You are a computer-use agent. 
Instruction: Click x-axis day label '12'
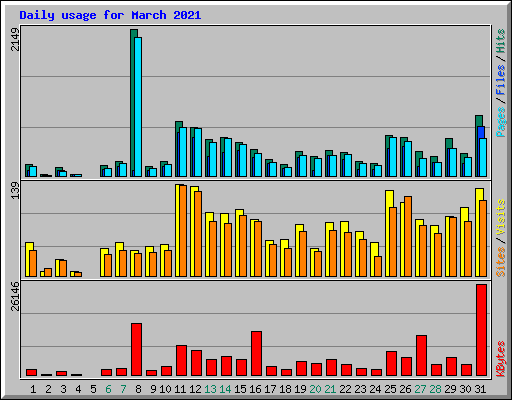click(195, 389)
